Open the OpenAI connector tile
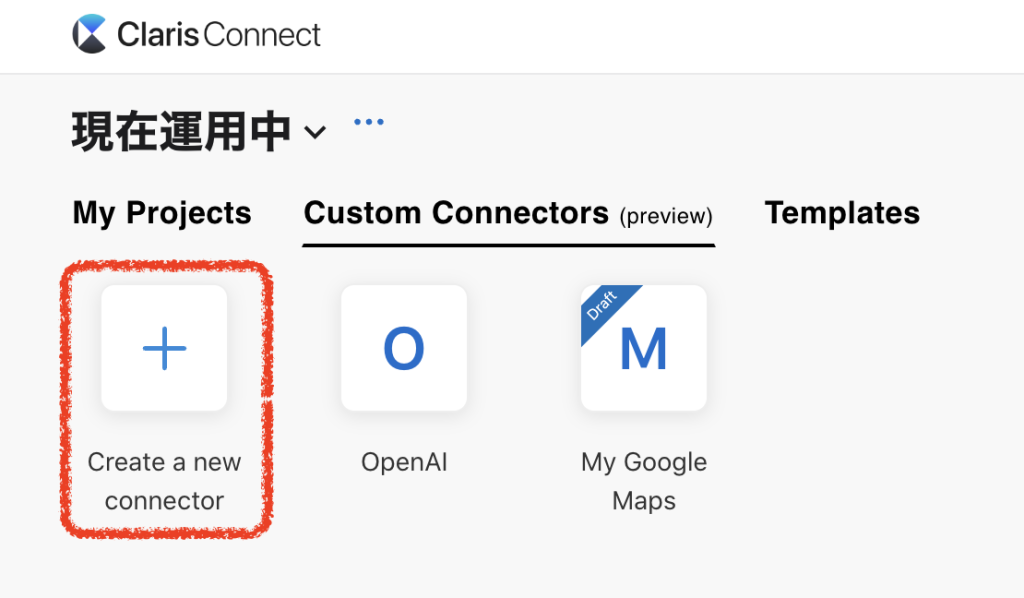Screen dimensions: 1024x598 pyautogui.click(x=404, y=348)
